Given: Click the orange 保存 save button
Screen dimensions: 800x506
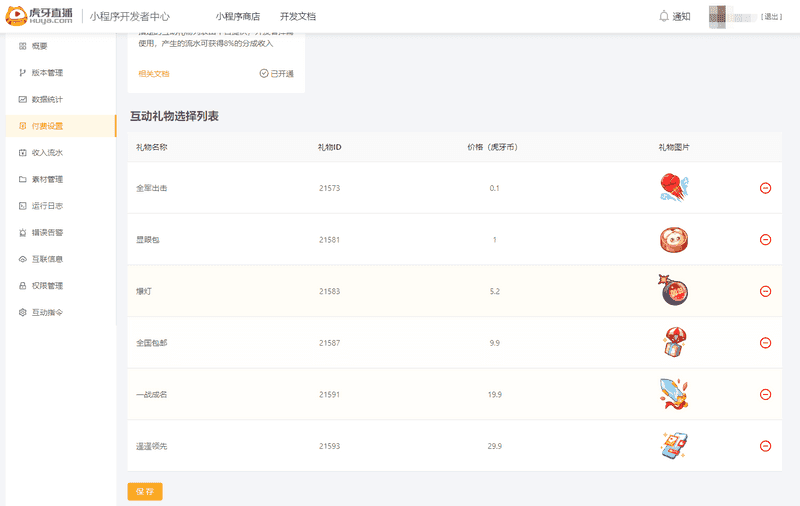Looking at the screenshot, I should [x=145, y=491].
